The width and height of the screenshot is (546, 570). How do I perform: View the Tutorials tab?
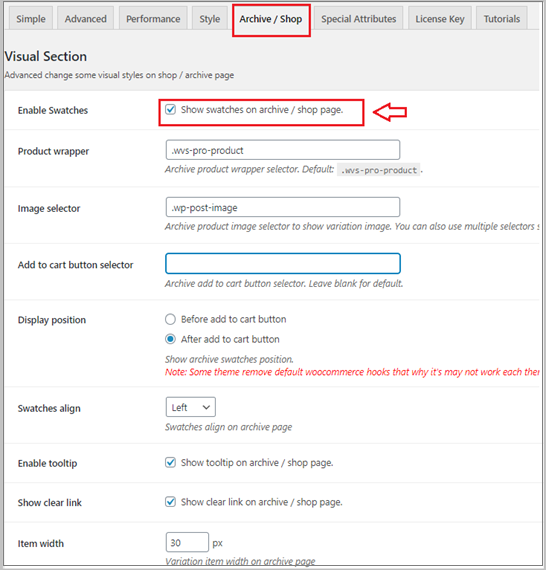coord(502,18)
